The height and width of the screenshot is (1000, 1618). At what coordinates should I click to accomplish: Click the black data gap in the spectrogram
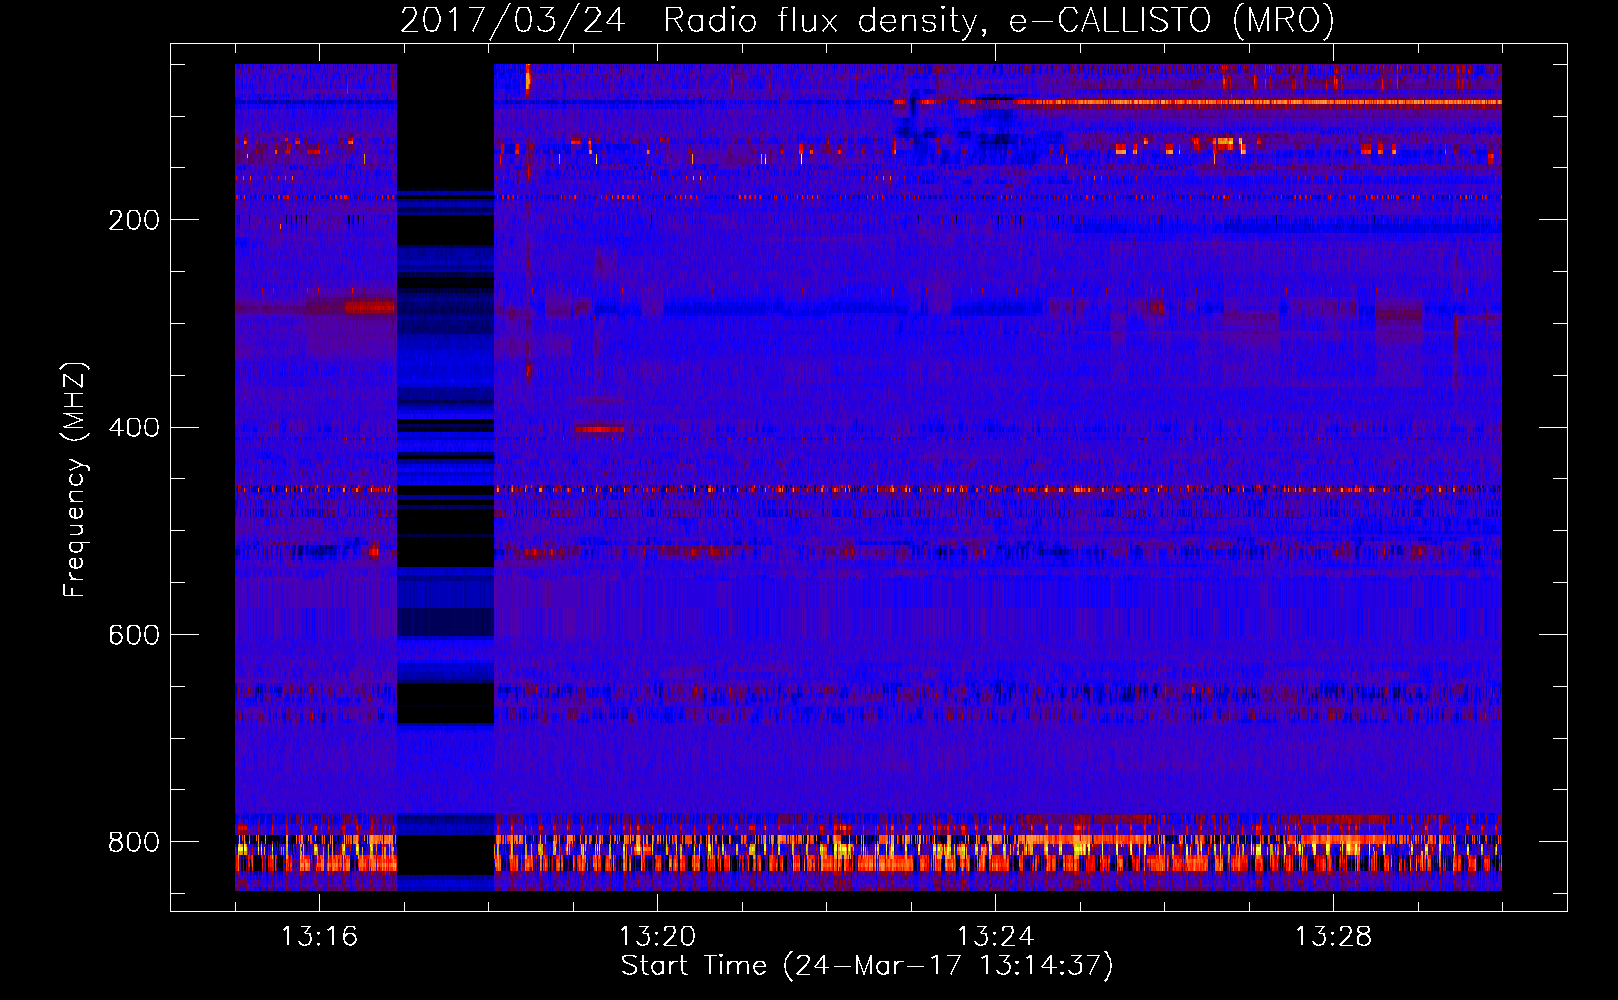[x=446, y=477]
